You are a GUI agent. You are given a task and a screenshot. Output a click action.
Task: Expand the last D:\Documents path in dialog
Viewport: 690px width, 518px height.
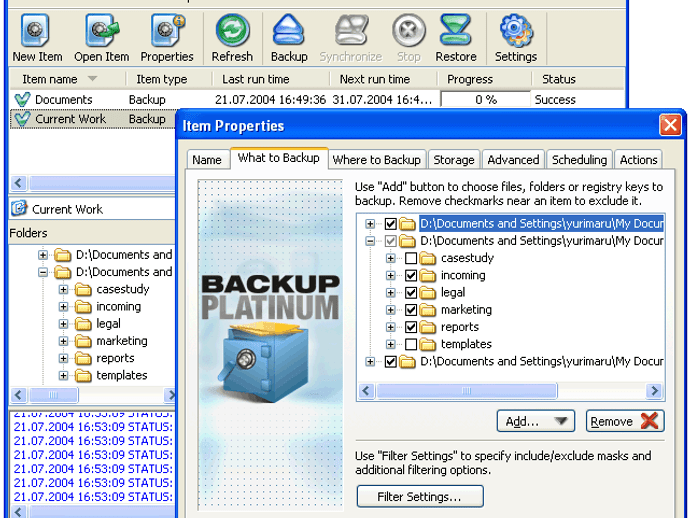coord(370,361)
